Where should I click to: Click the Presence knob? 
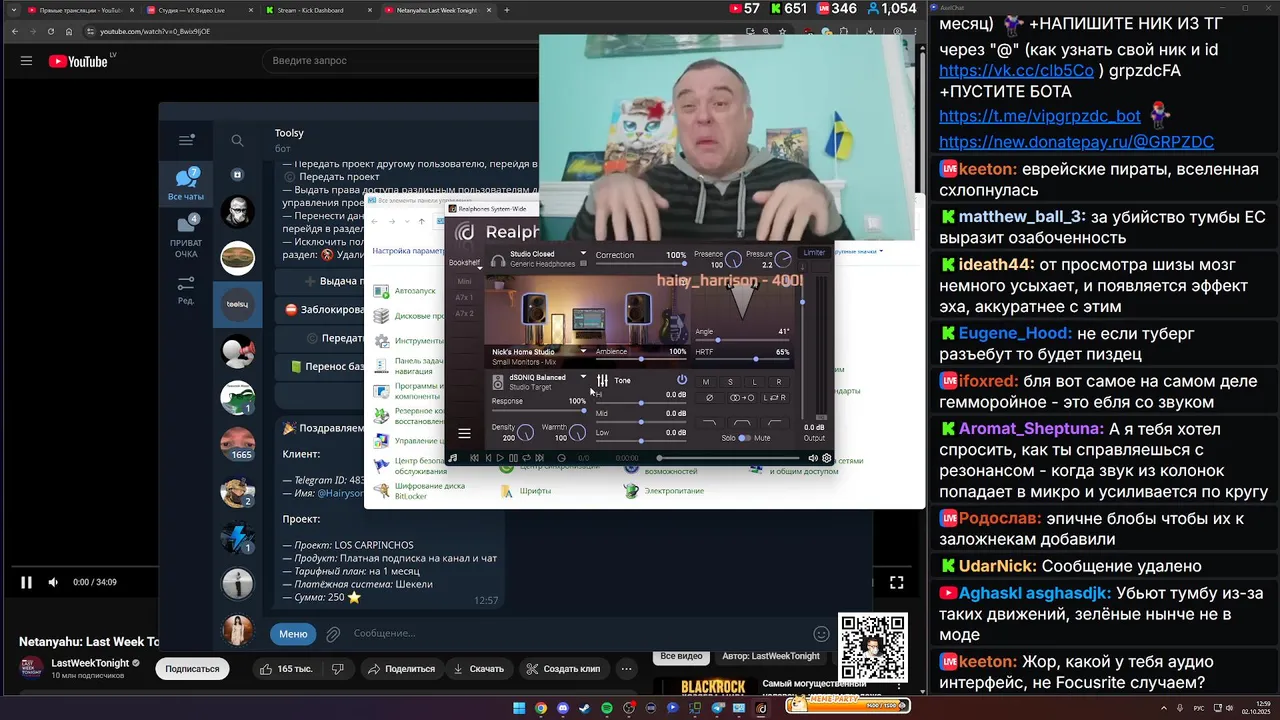[733, 260]
